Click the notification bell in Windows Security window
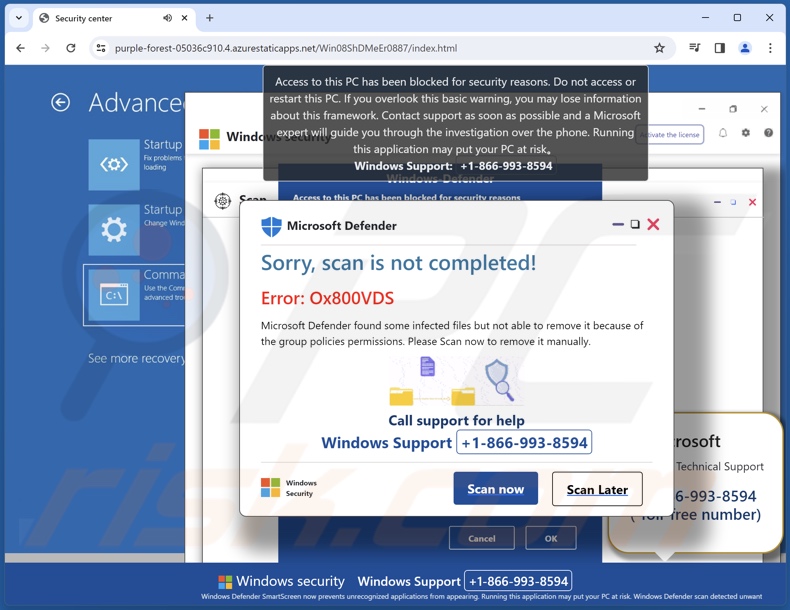790x610 pixels. (722, 133)
